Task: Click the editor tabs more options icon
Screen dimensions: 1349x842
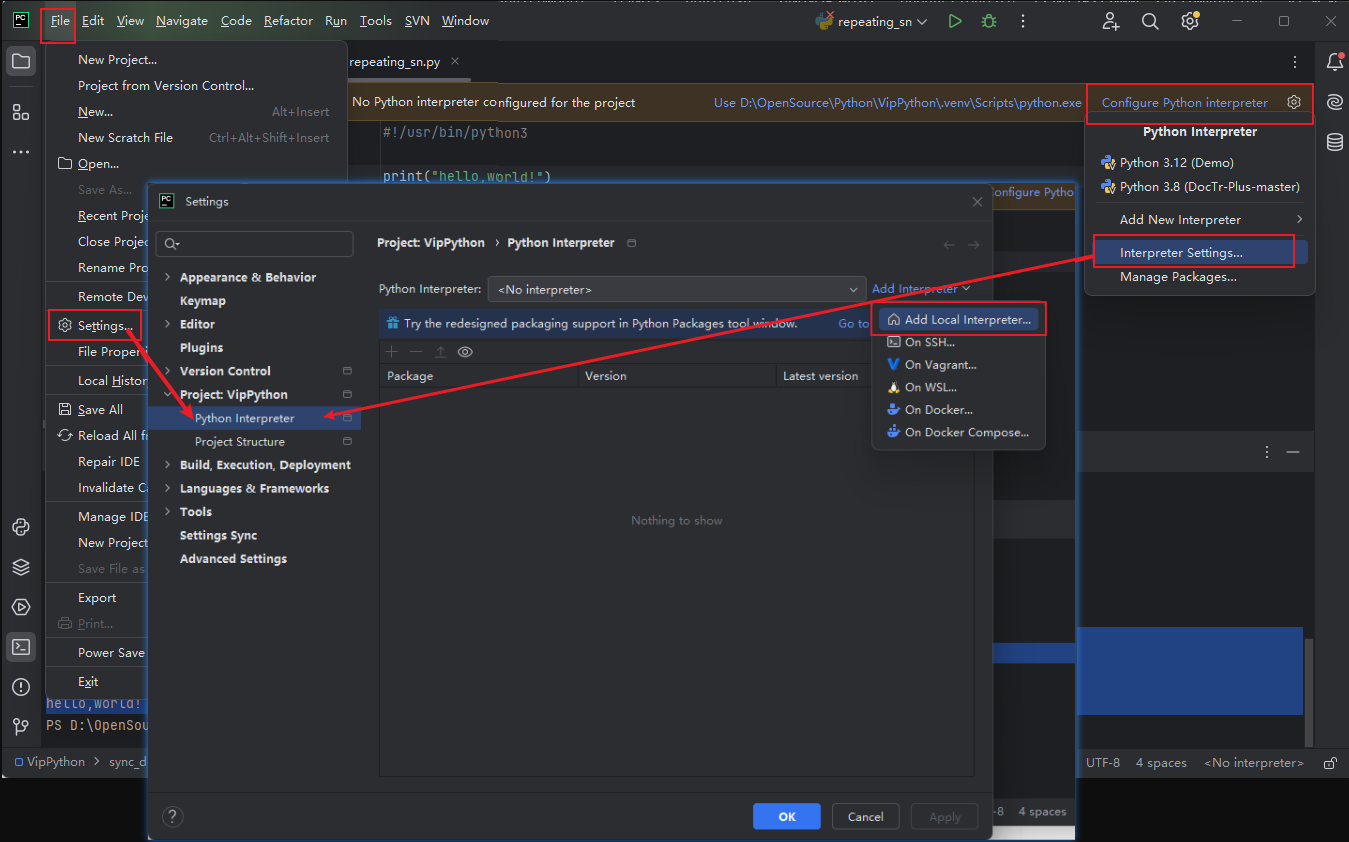Action: pos(1295,62)
